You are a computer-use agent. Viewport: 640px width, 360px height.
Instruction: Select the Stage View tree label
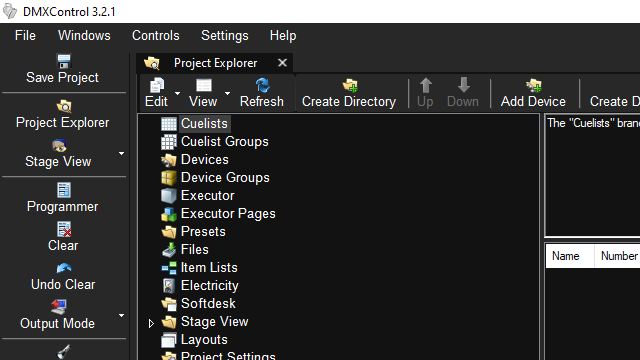[x=215, y=322]
